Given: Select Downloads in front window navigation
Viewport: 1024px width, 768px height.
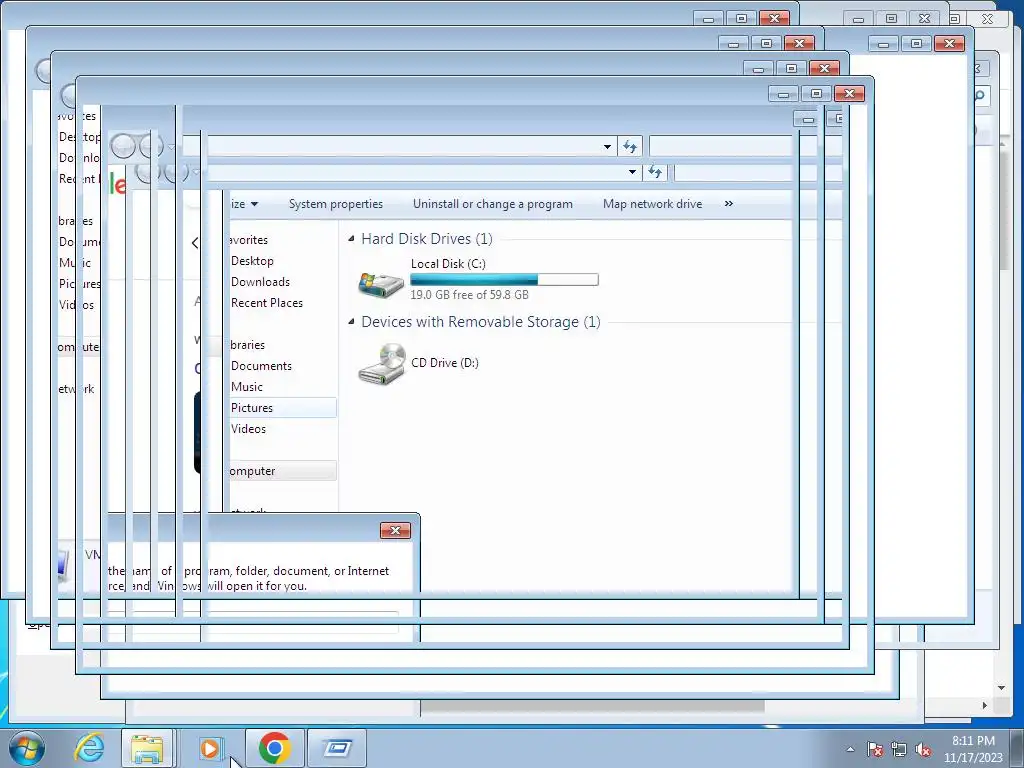Looking at the screenshot, I should coord(260,282).
